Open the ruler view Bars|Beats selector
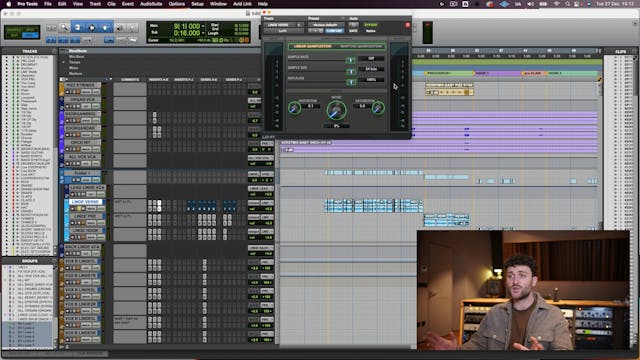 pyautogui.click(x=78, y=51)
